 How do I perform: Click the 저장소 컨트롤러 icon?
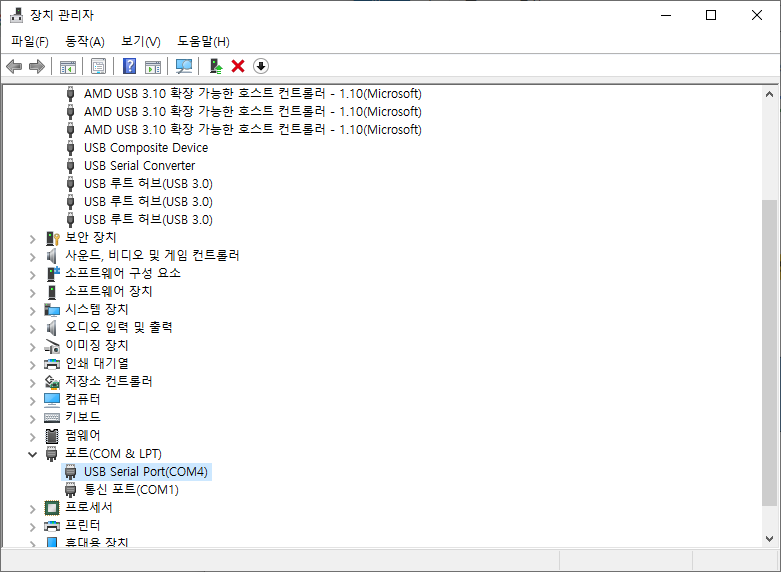click(52, 382)
